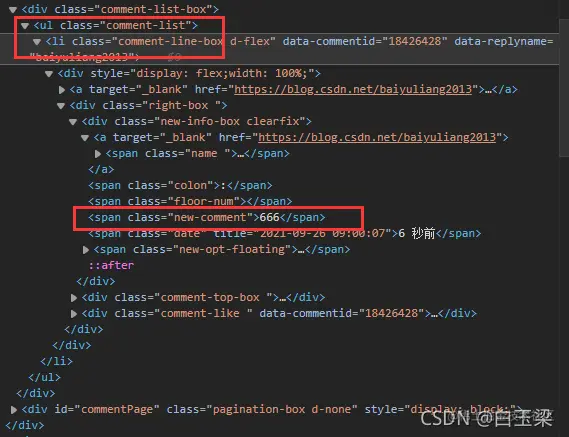Expand the comment-top-box div node

tap(73, 298)
